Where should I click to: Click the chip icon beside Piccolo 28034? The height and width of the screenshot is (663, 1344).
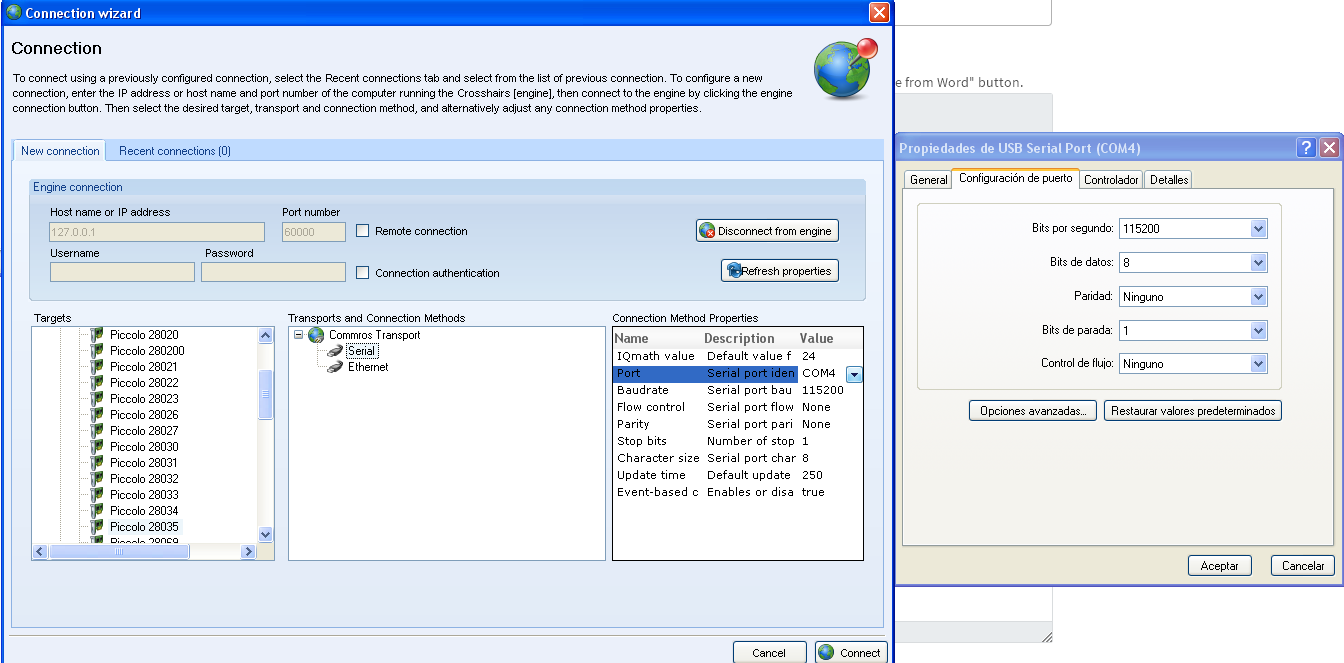[x=97, y=511]
